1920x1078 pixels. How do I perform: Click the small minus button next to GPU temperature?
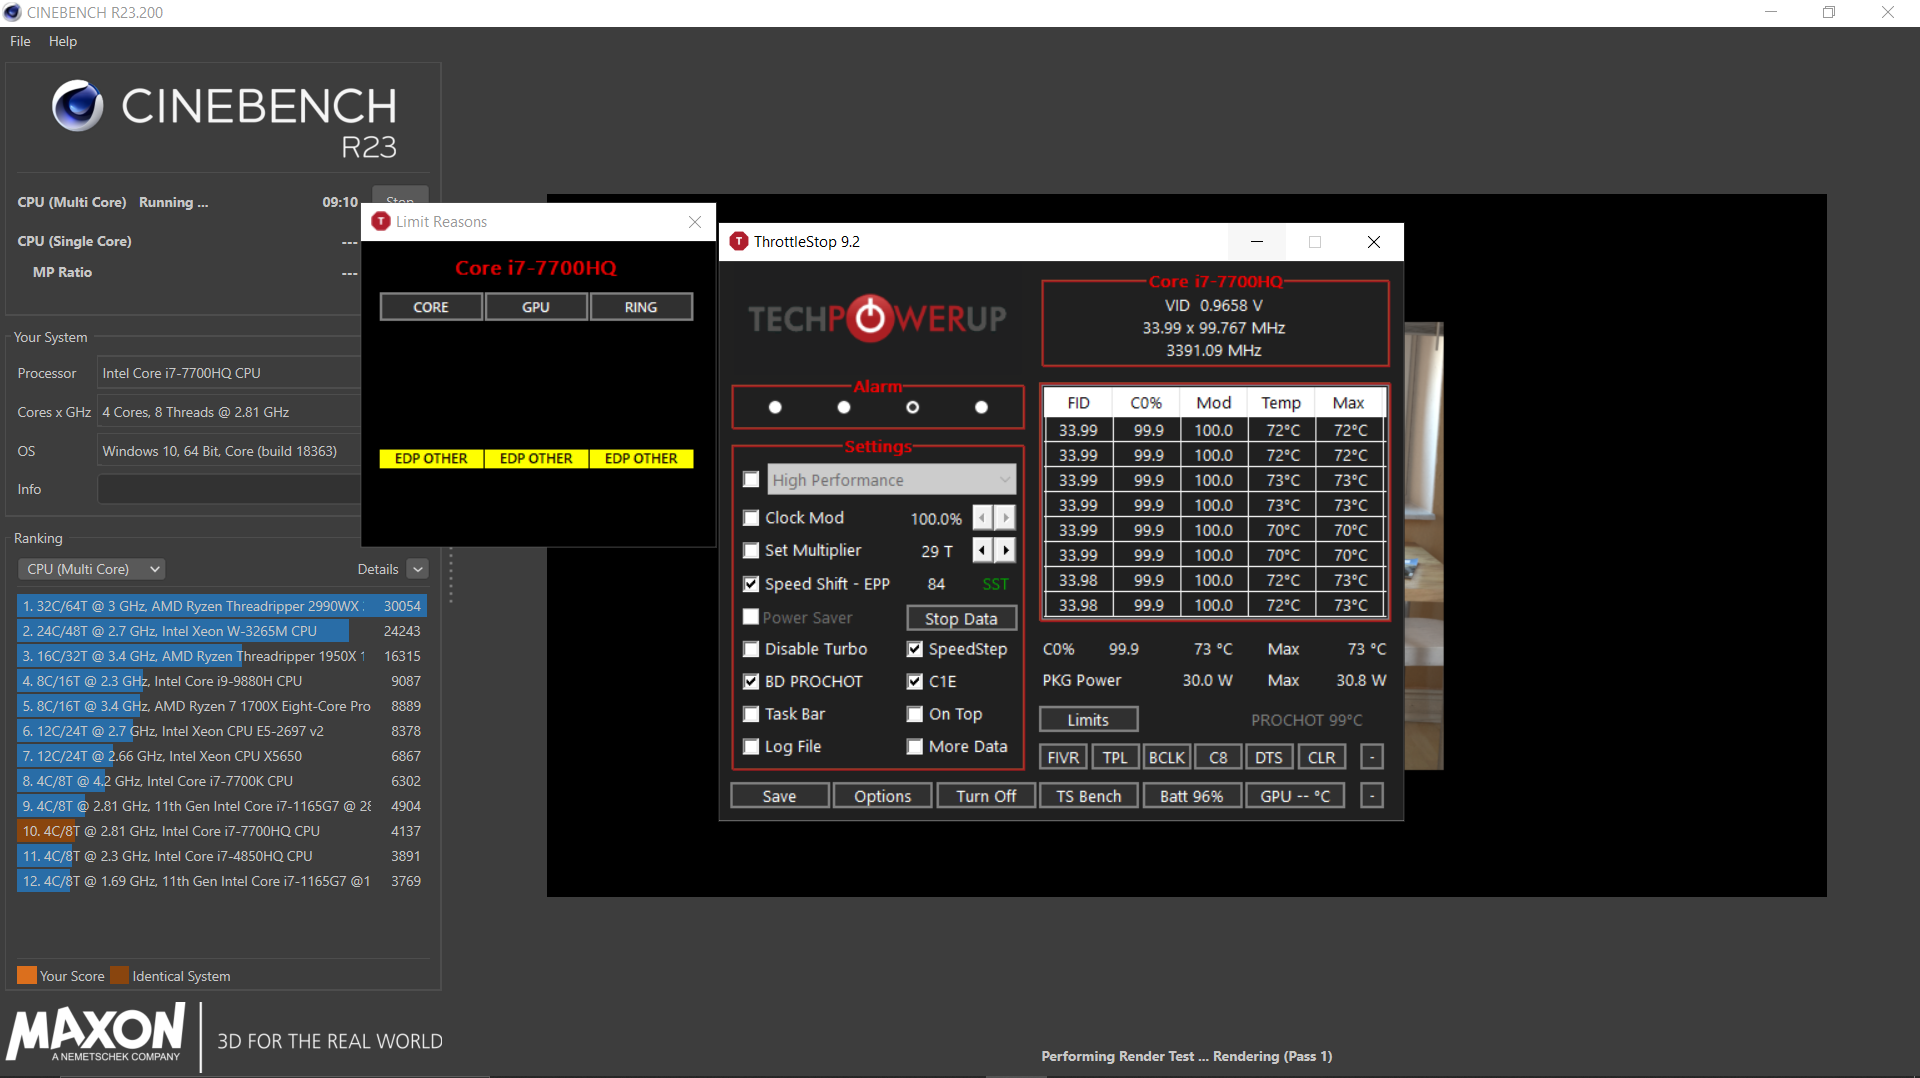pos(1372,796)
